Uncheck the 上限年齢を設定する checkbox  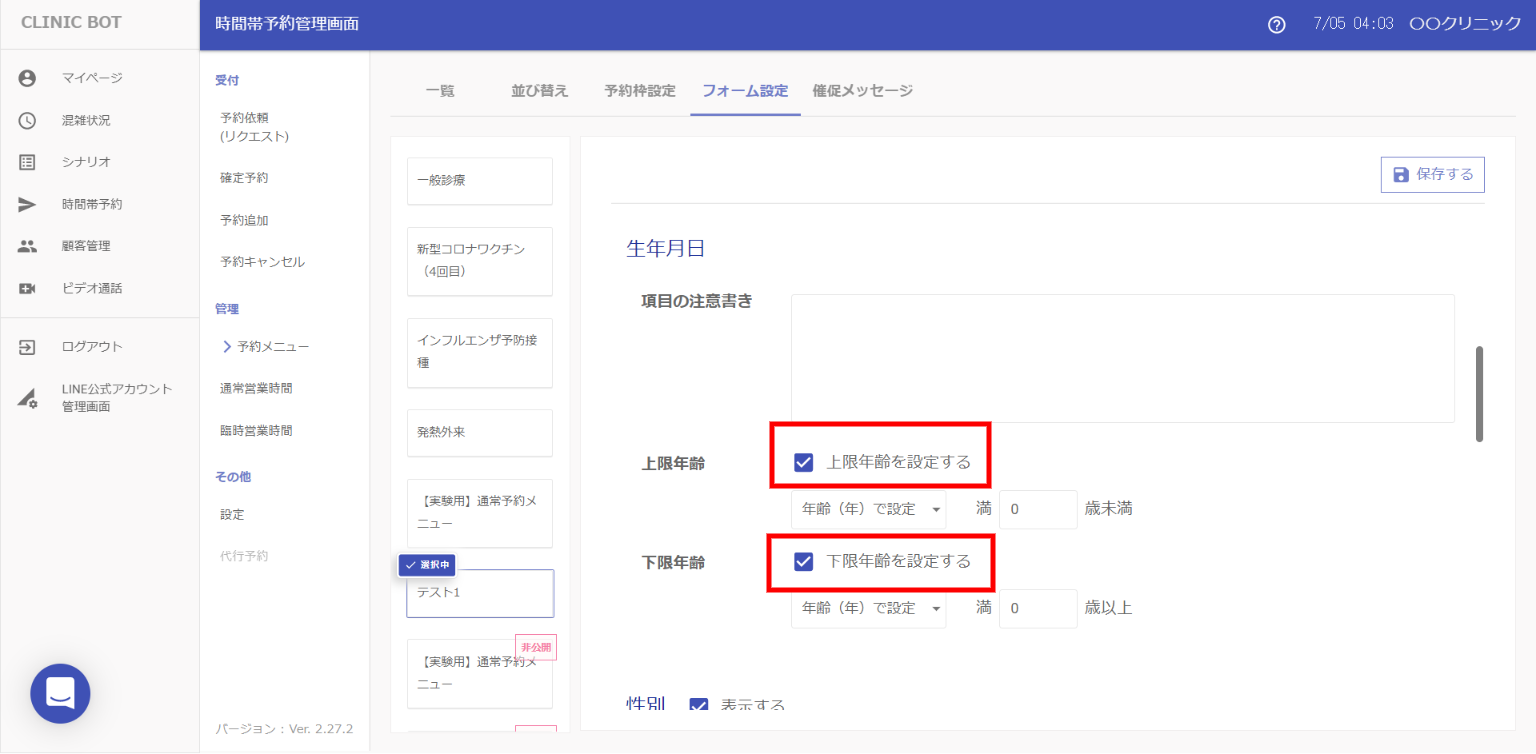(803, 462)
